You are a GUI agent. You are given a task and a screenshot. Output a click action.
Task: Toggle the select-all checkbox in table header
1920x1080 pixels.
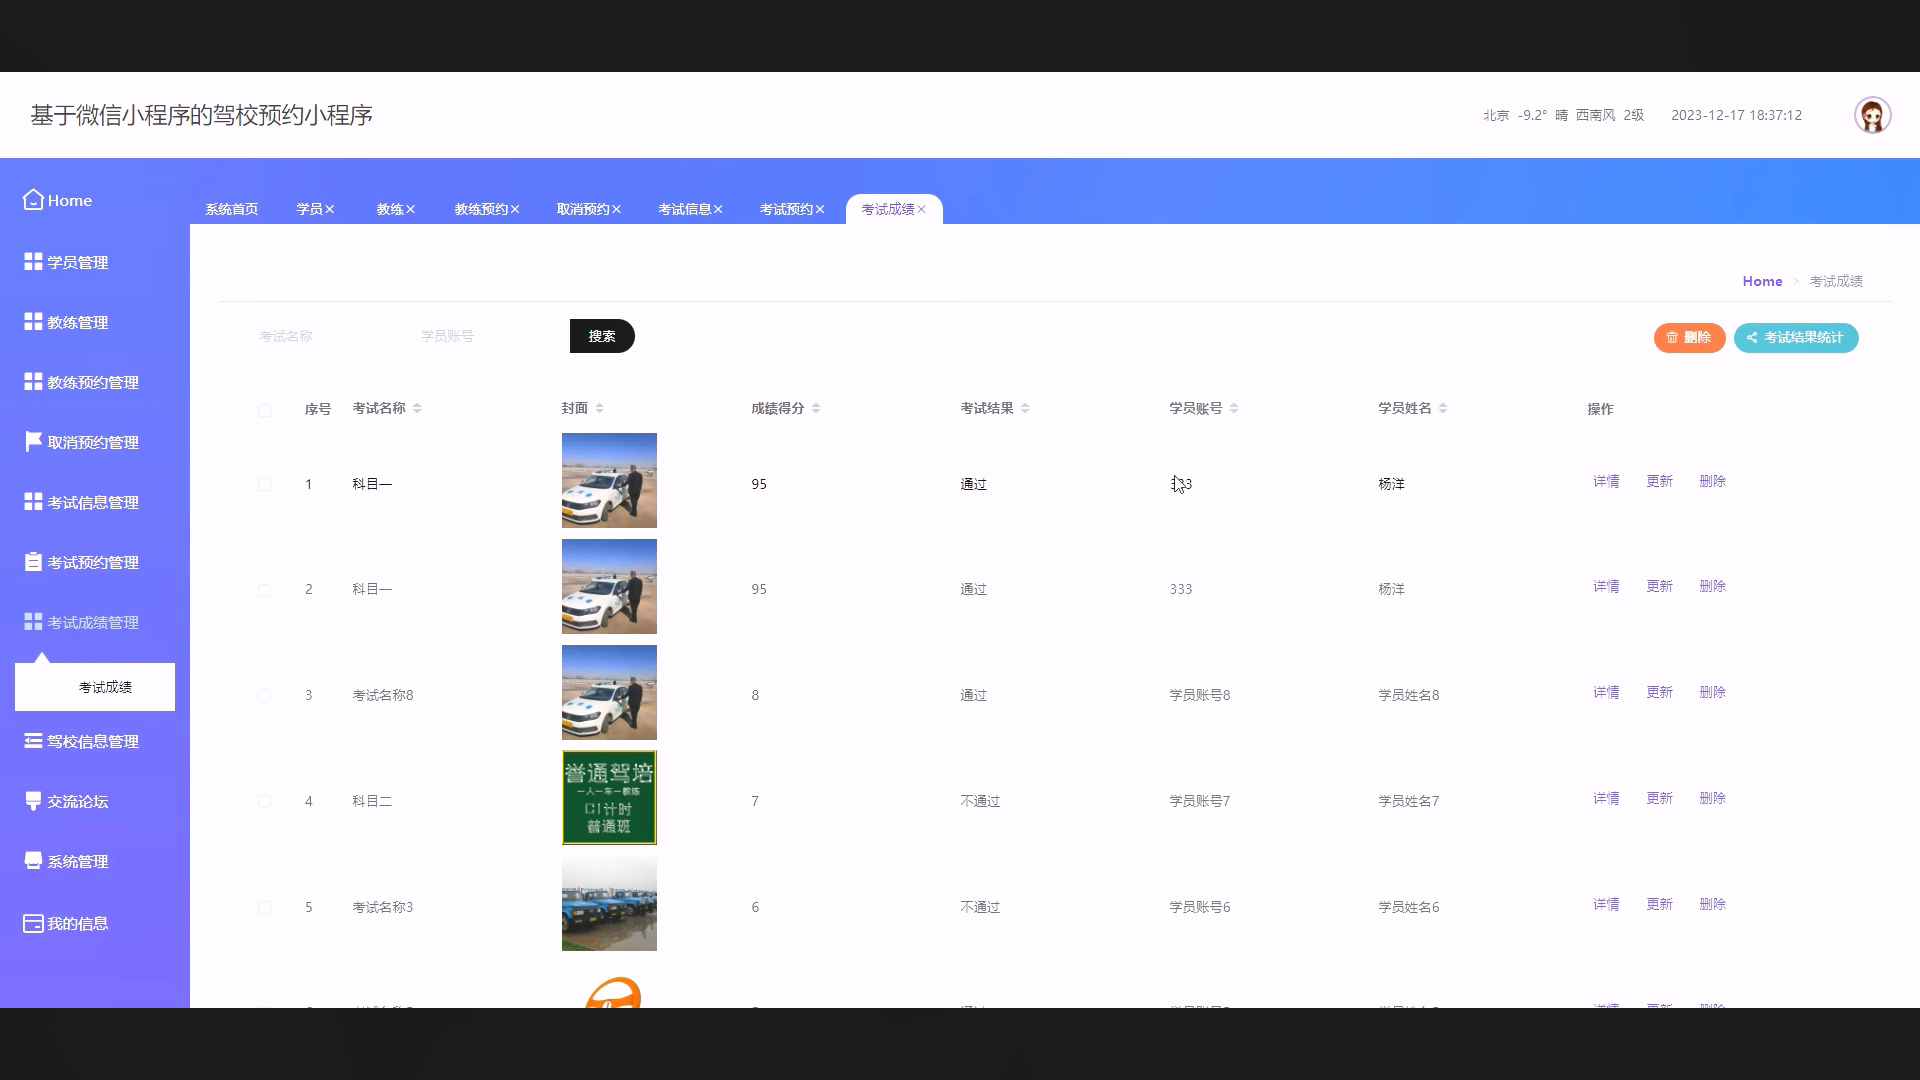tap(264, 410)
